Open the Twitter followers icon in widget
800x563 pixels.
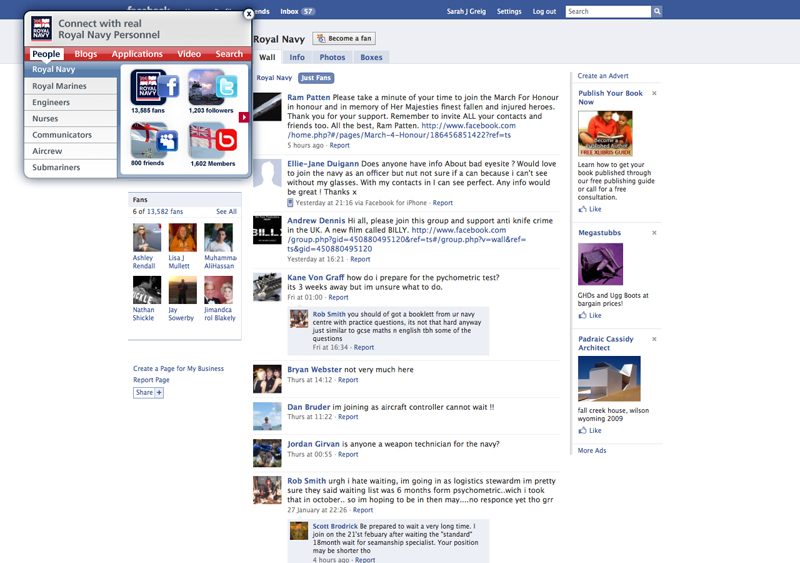point(212,89)
